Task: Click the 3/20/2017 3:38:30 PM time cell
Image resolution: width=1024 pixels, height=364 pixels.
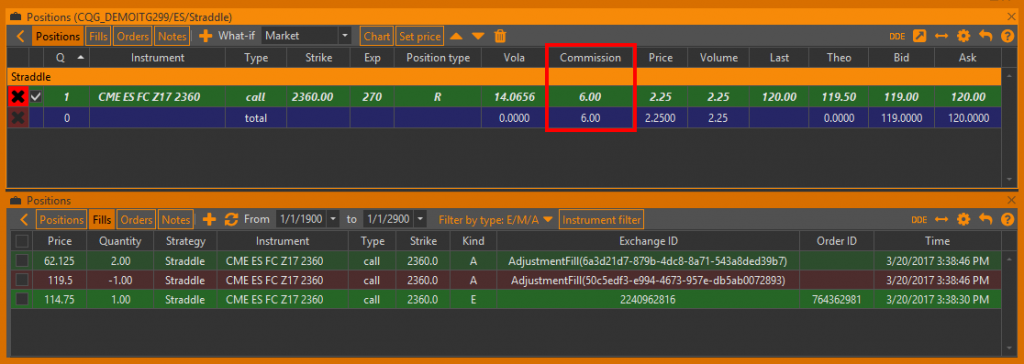Action: click(x=937, y=299)
